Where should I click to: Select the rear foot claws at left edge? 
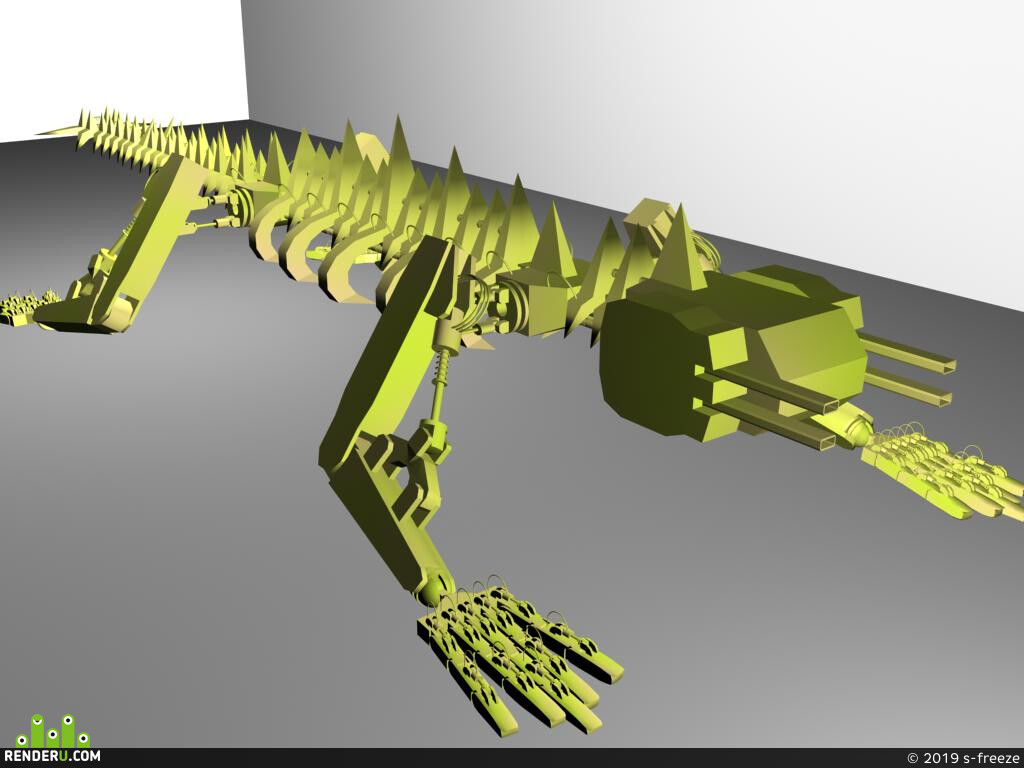tap(27, 308)
